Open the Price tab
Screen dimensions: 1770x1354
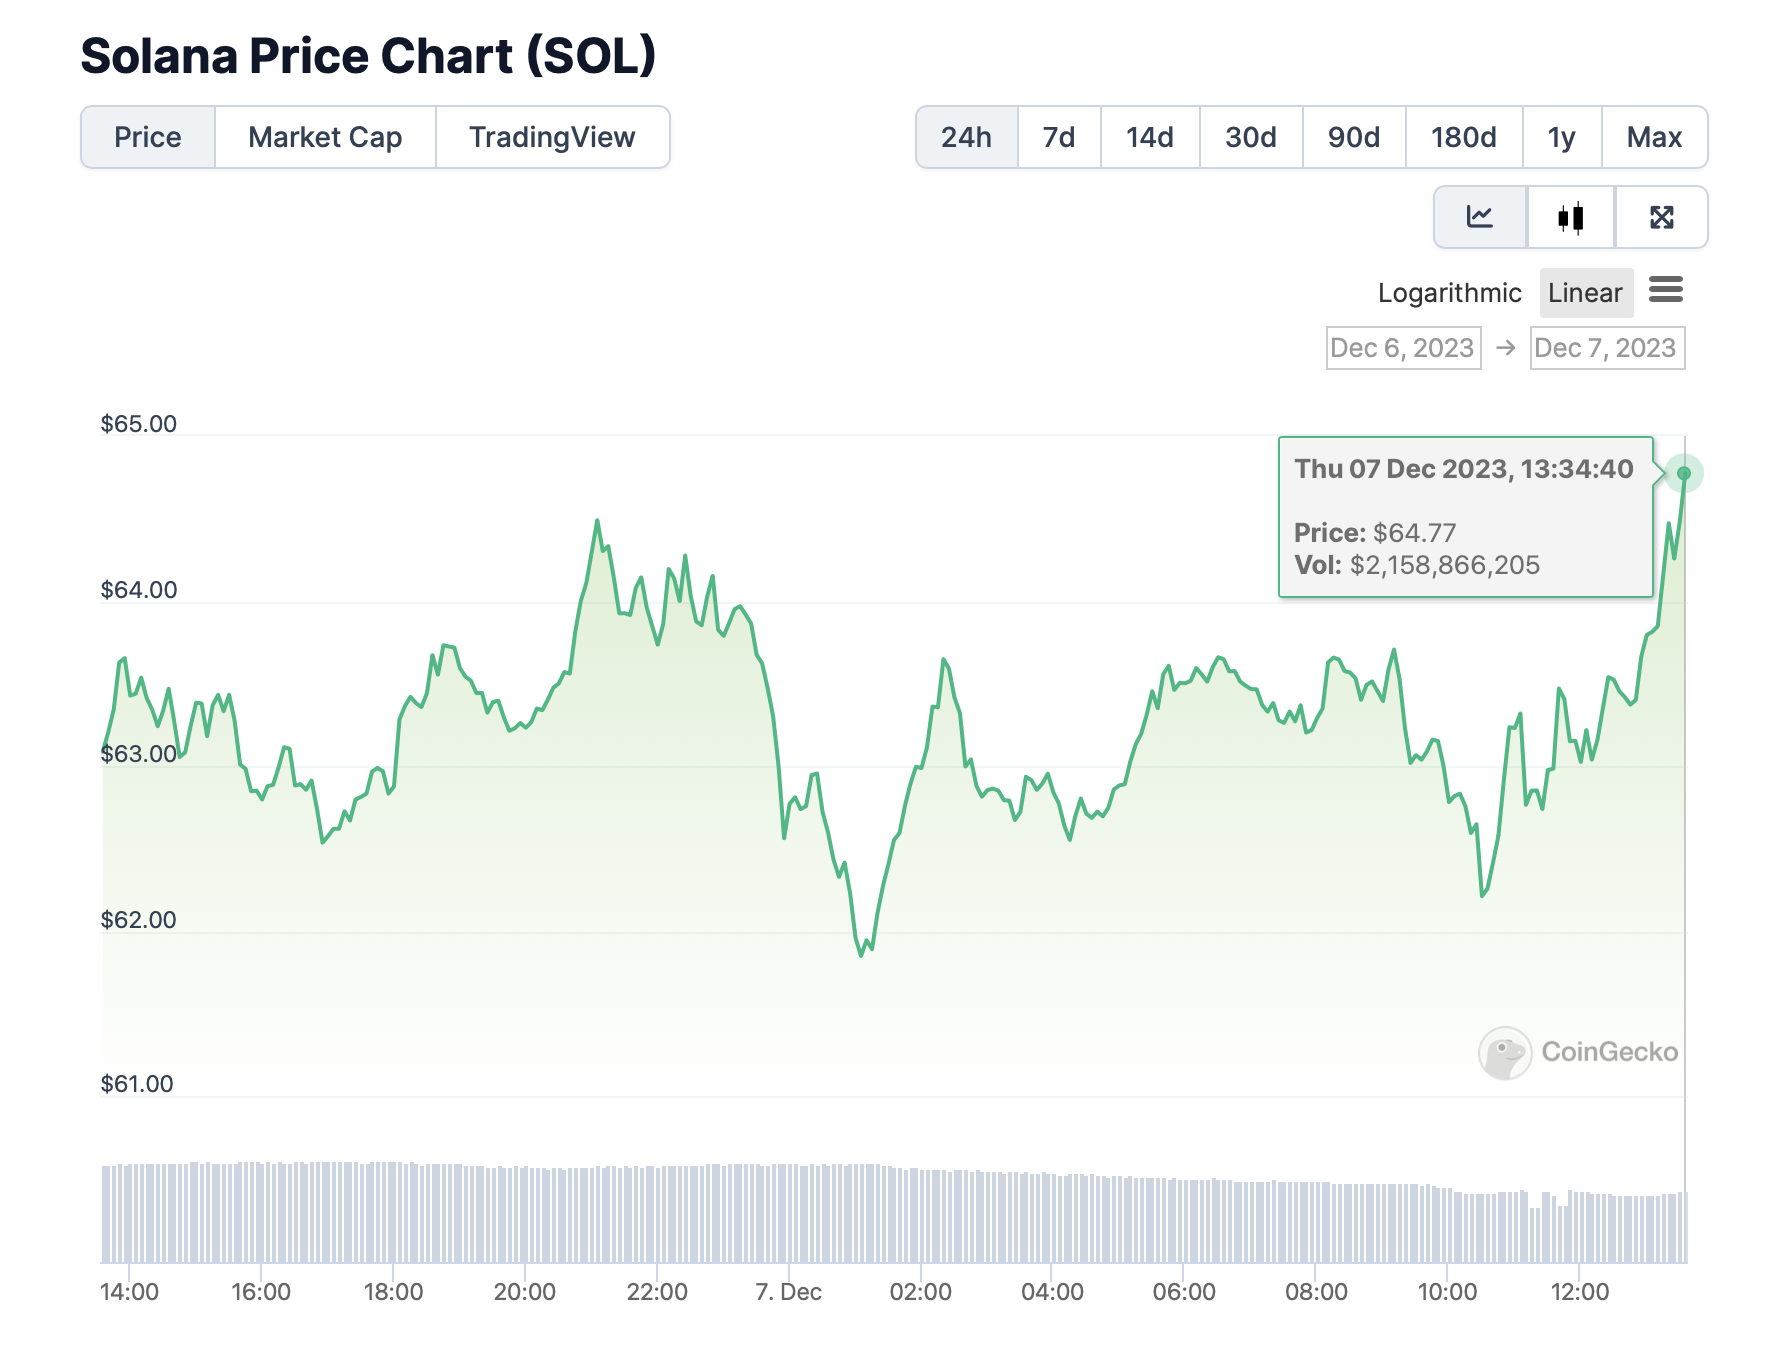point(148,137)
